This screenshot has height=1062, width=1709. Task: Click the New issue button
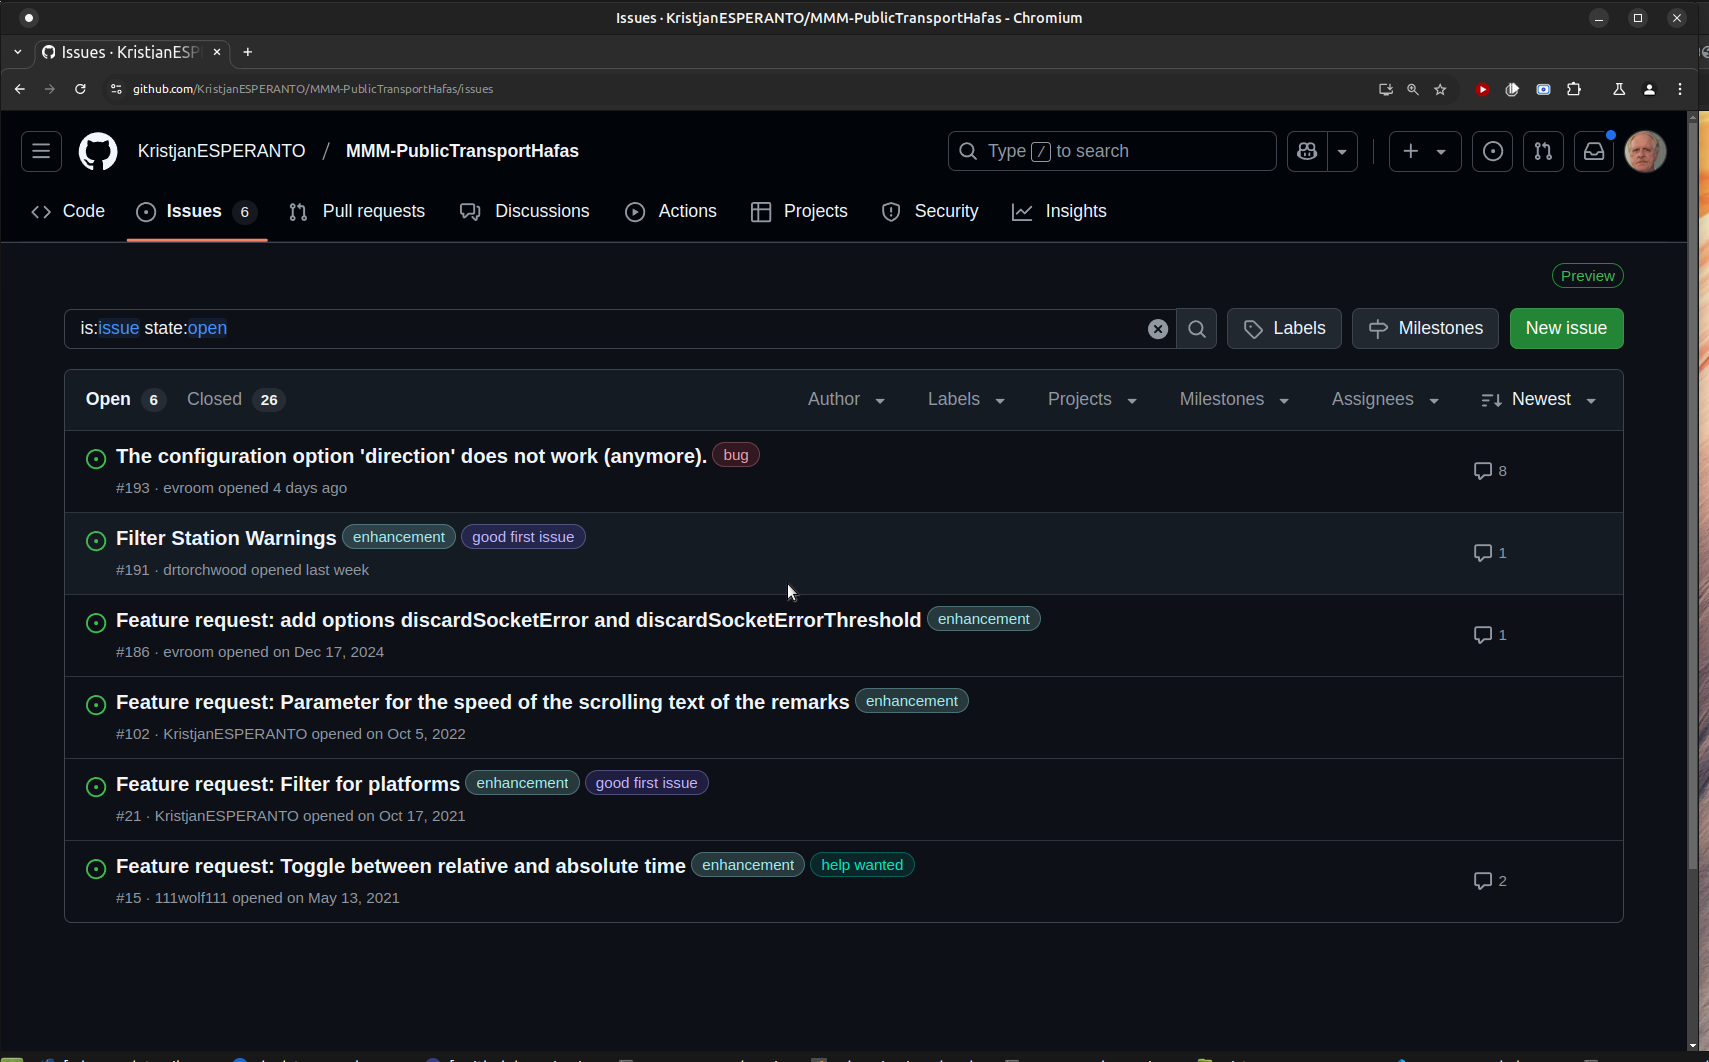coord(1566,329)
